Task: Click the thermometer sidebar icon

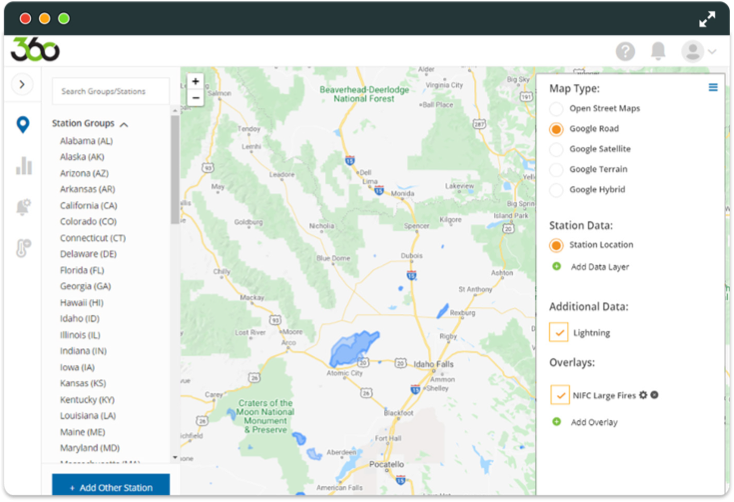Action: pyautogui.click(x=22, y=248)
